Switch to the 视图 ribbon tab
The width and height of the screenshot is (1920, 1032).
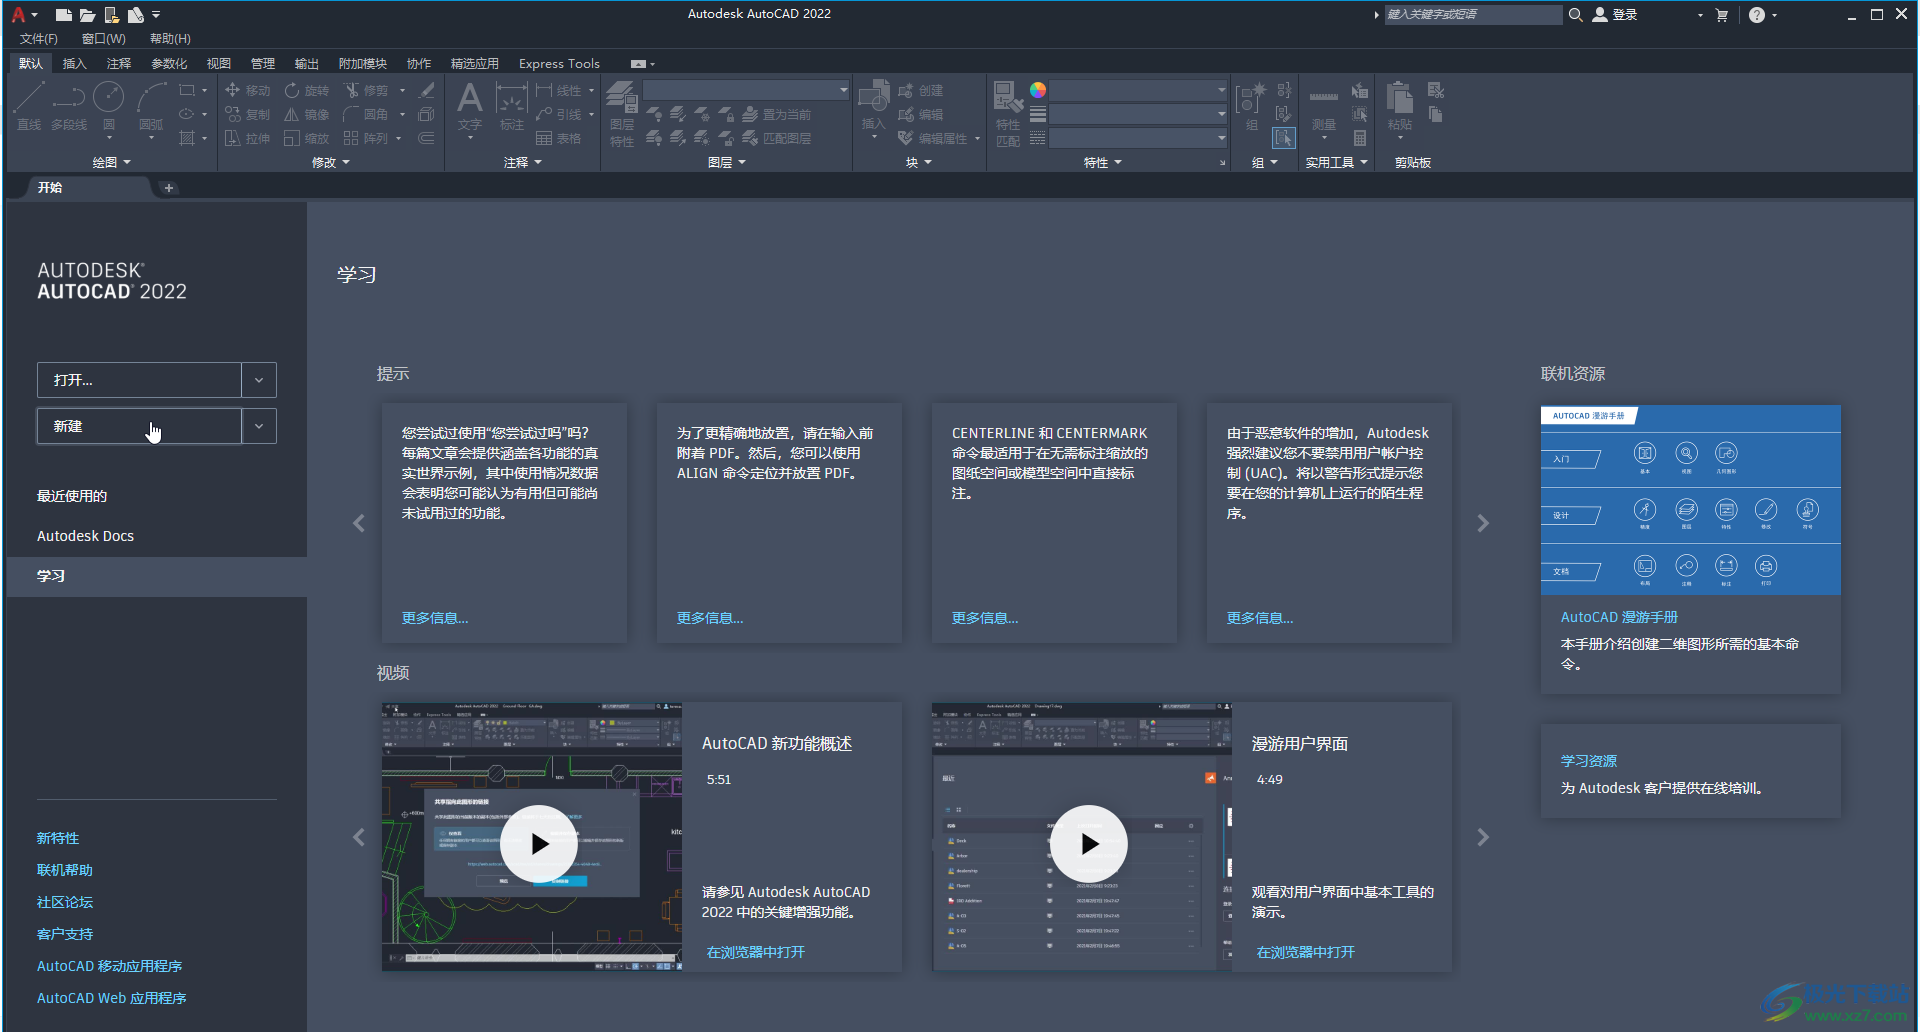219,63
